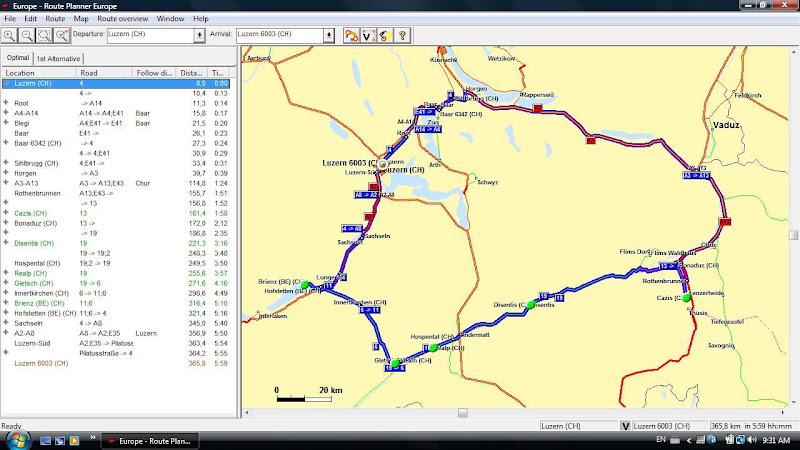Open the File menu
Viewport: 800px width, 450px height.
[10, 18]
